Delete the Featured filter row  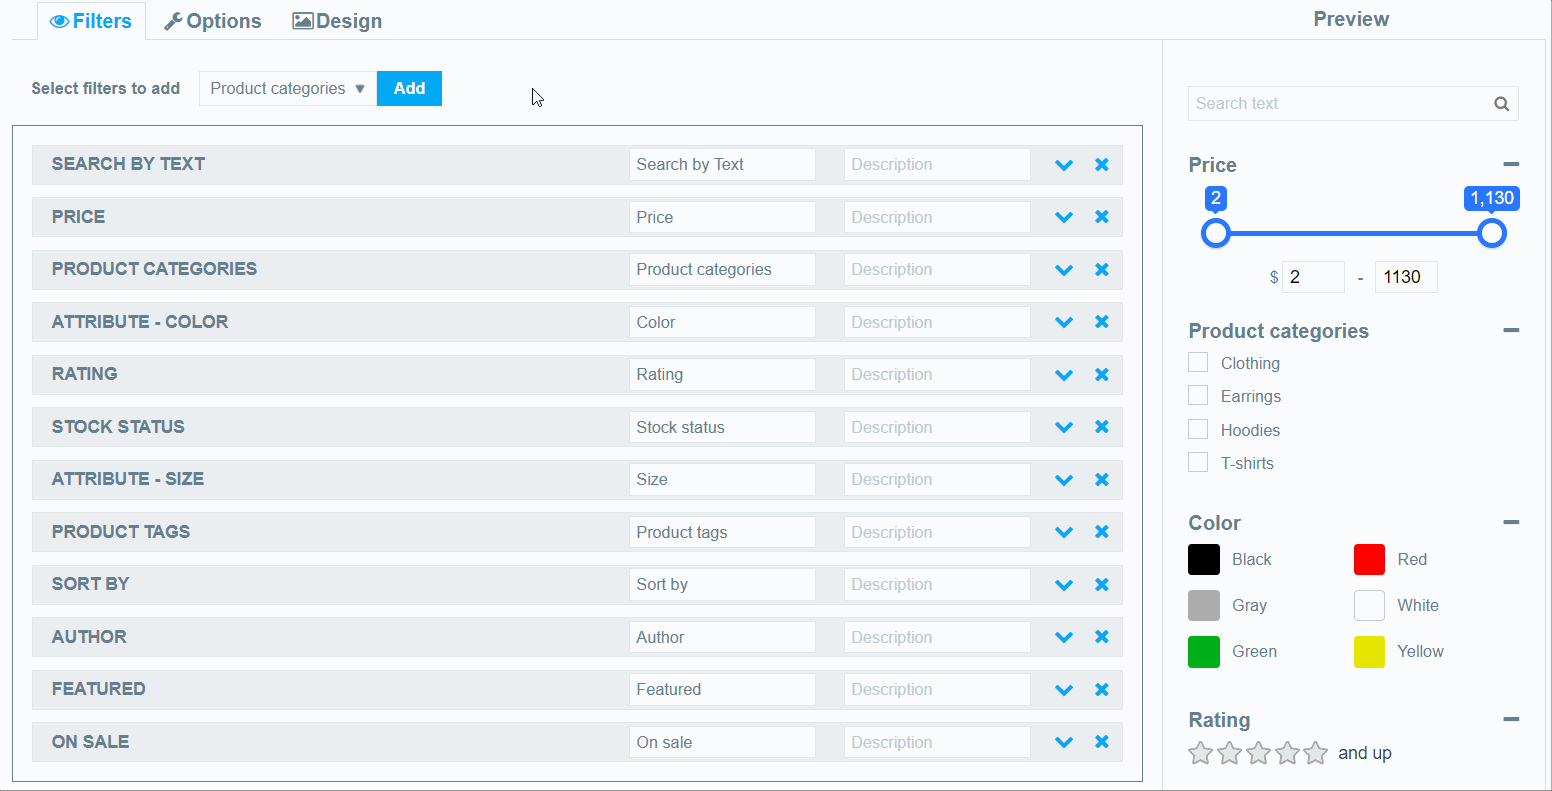pyautogui.click(x=1102, y=690)
